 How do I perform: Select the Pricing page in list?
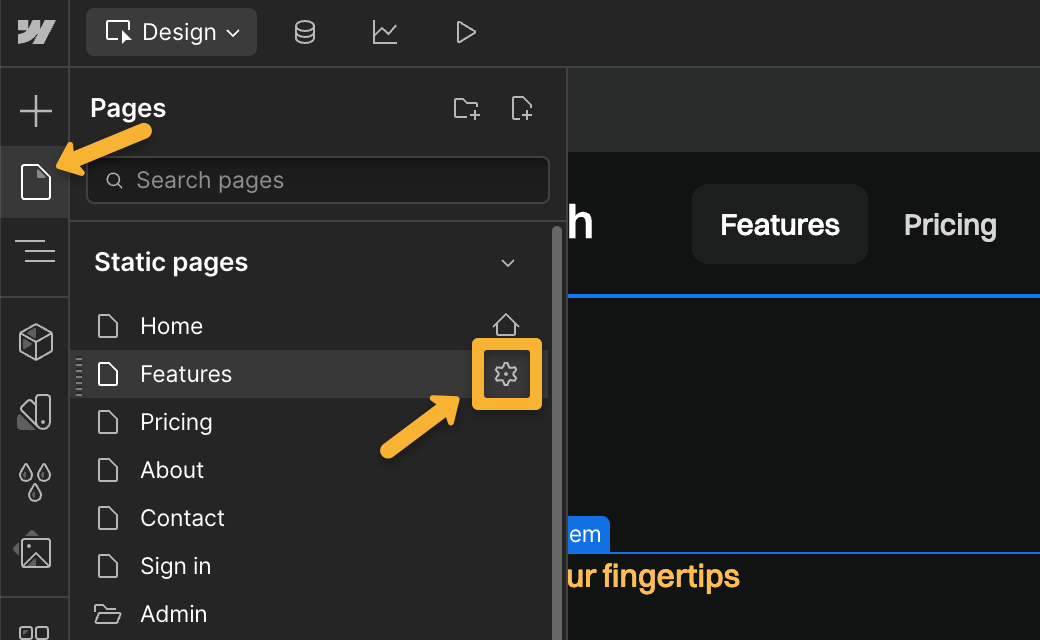(176, 422)
